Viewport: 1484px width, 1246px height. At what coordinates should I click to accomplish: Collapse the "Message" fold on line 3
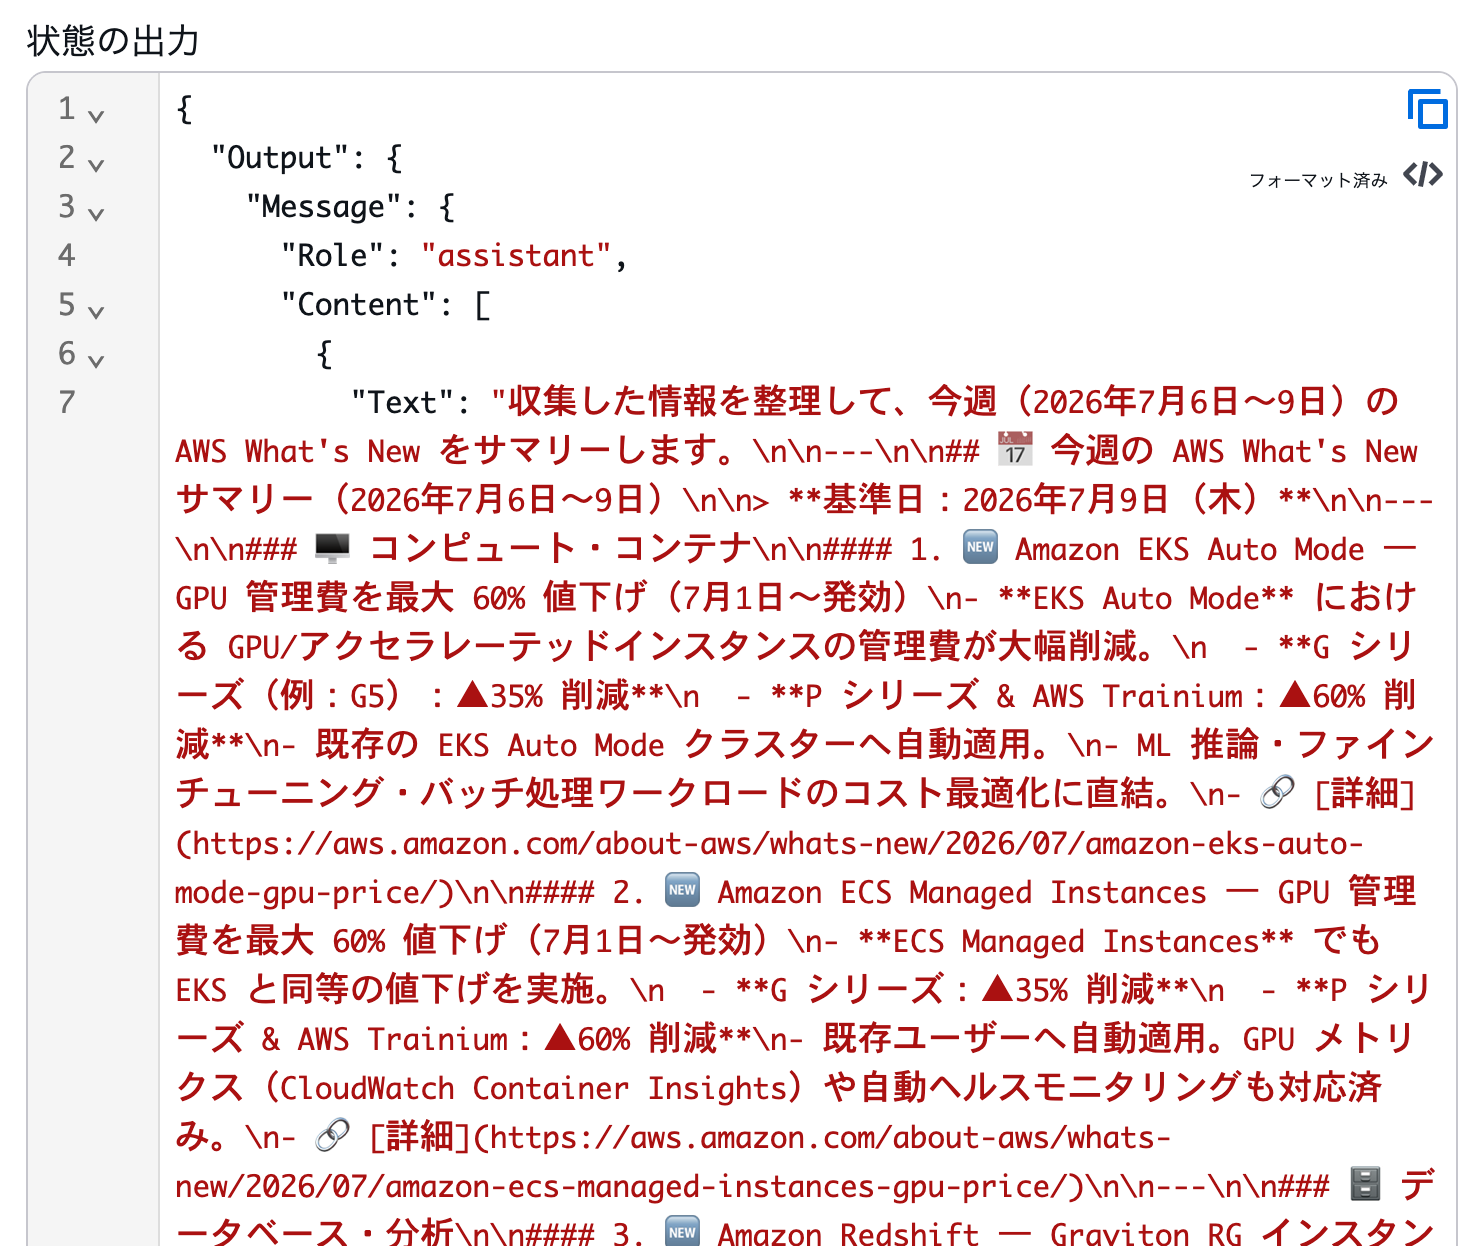(x=96, y=214)
